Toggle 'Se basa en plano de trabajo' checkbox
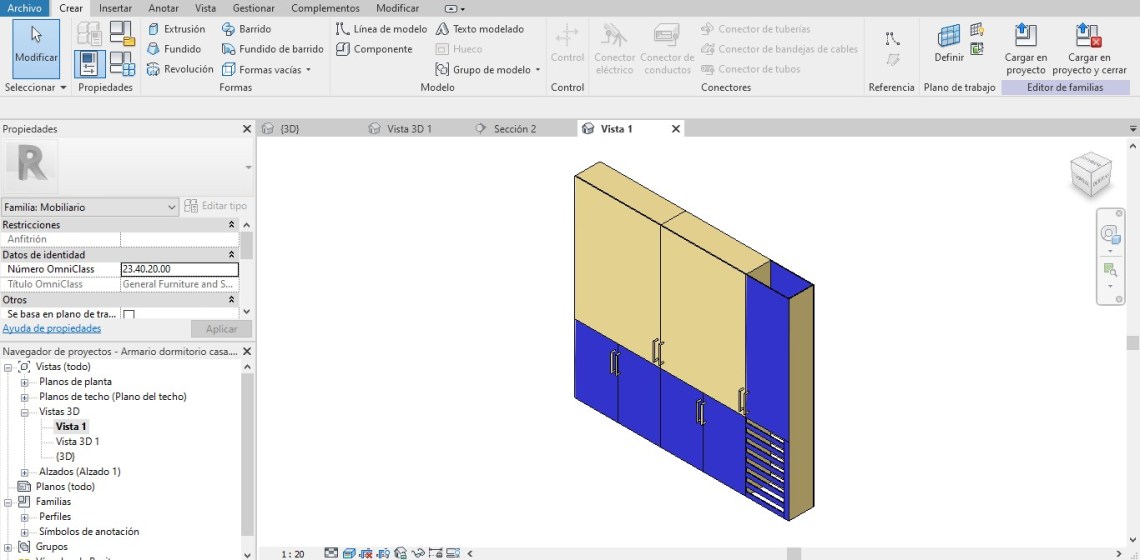Image resolution: width=1140 pixels, height=560 pixels. (128, 315)
